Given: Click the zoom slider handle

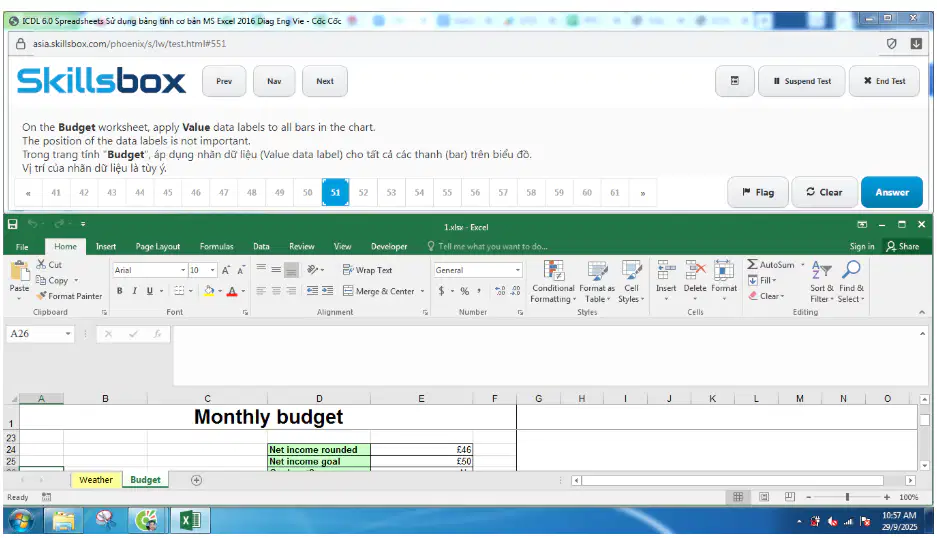Looking at the screenshot, I should point(847,497).
